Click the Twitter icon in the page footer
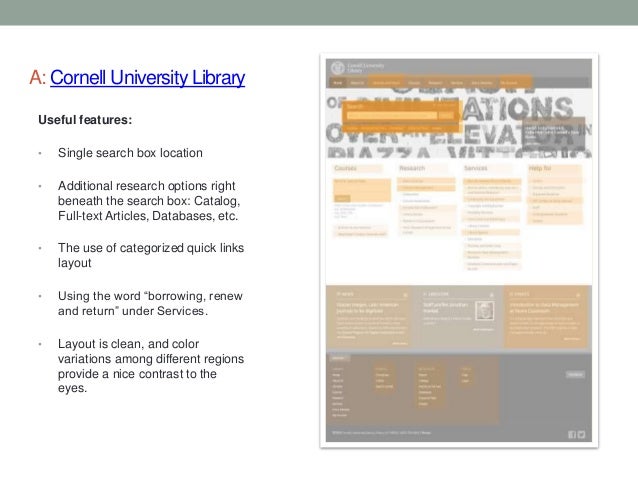This screenshot has height=479, width=638. point(581,435)
